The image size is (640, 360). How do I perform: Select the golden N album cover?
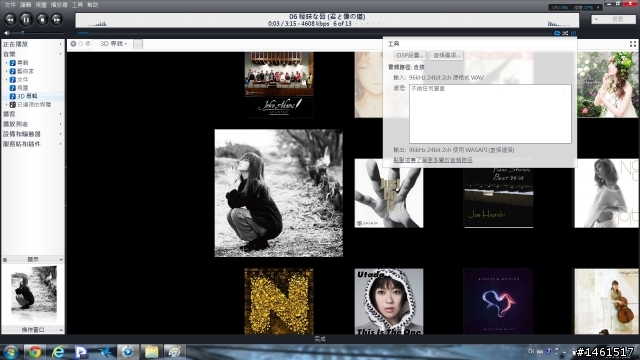[279, 301]
